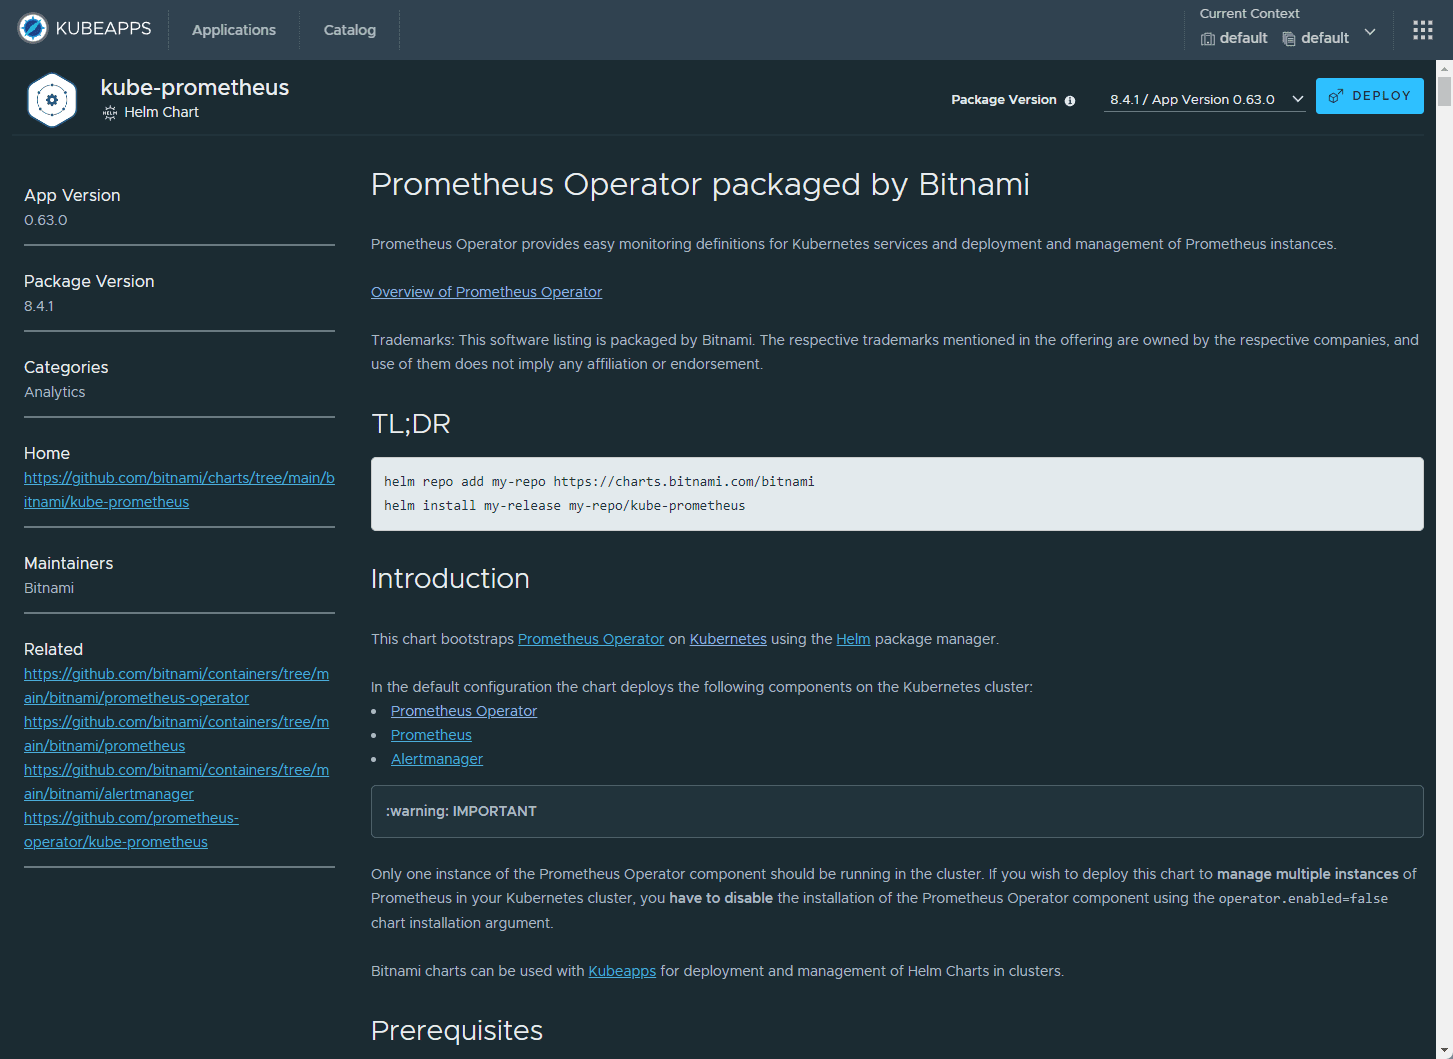Image resolution: width=1453 pixels, height=1059 pixels.
Task: Open the package version 8.4.1 selector
Action: (1204, 100)
